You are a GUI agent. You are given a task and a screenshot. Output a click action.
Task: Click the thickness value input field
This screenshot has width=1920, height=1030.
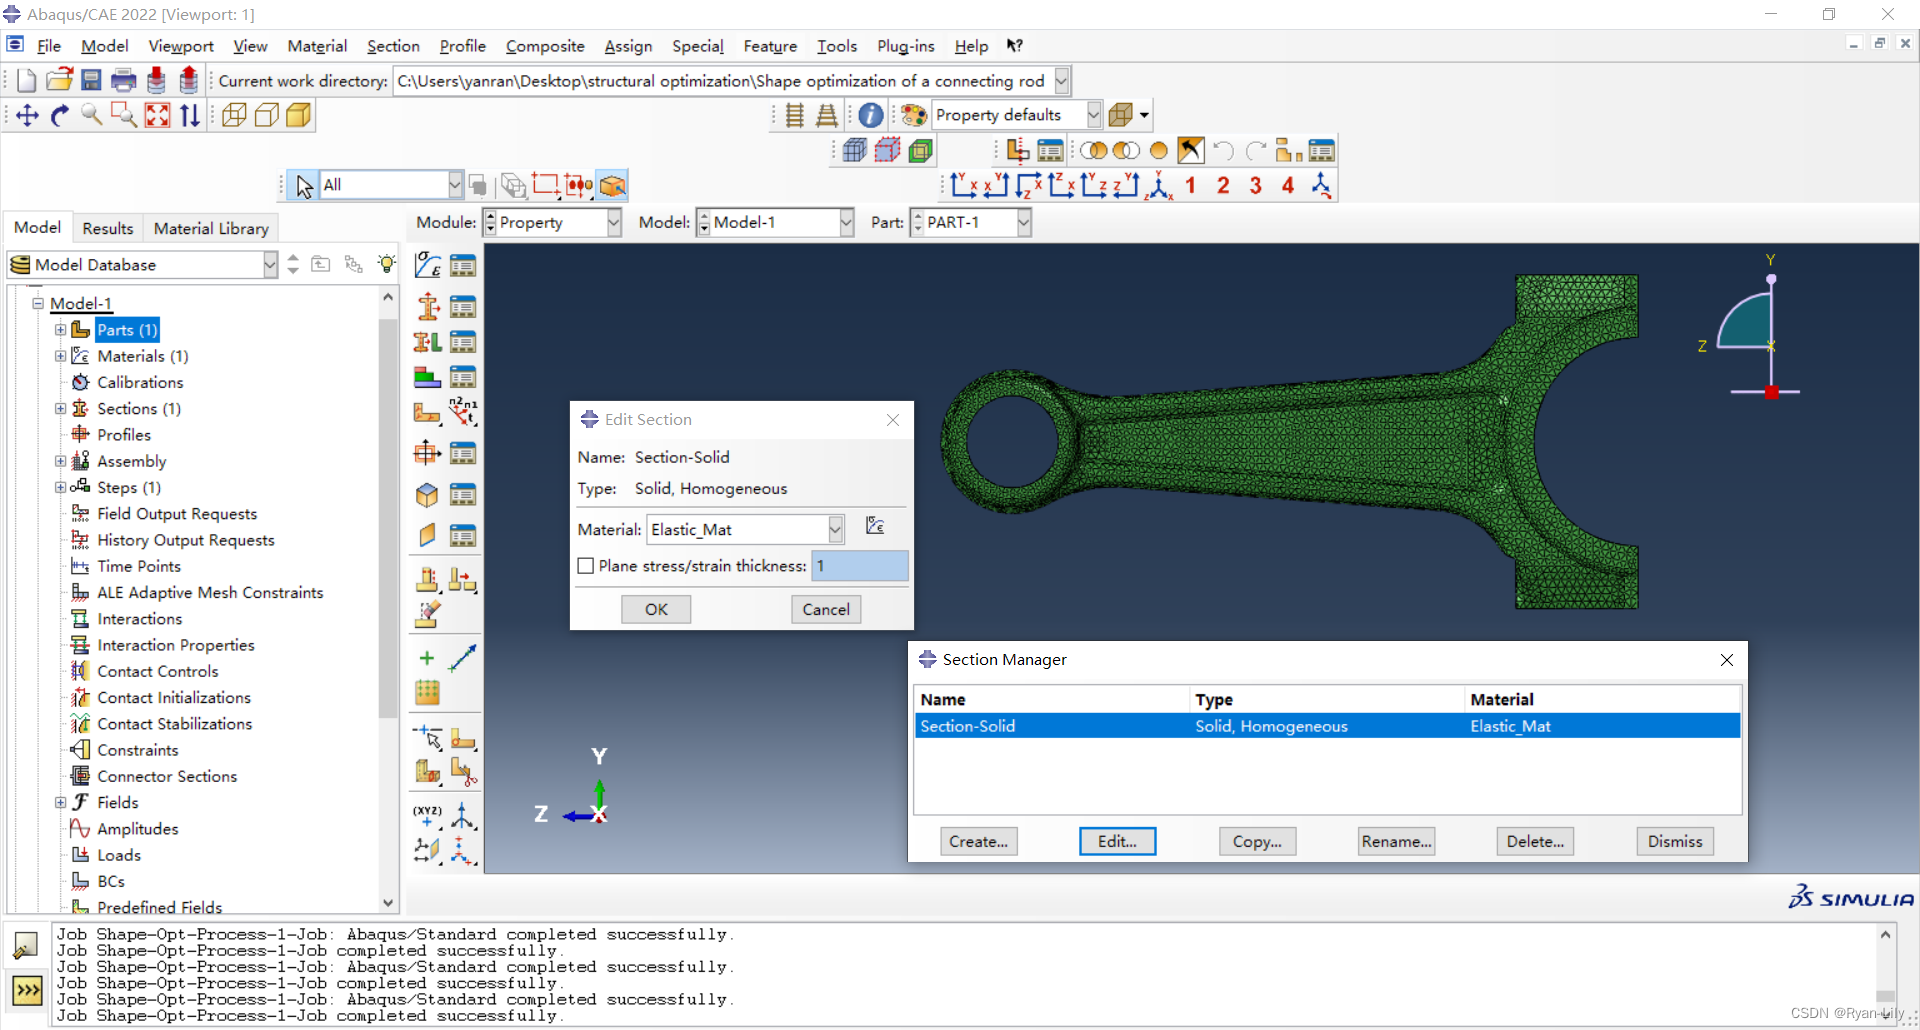click(860, 566)
